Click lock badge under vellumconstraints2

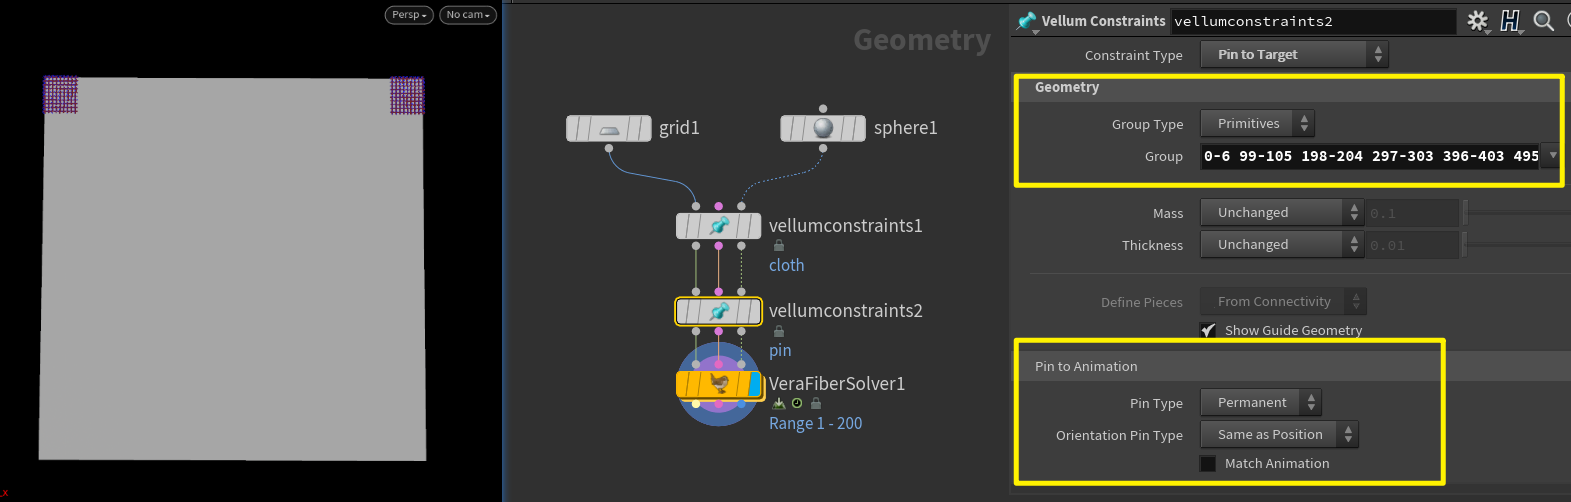pos(778,331)
